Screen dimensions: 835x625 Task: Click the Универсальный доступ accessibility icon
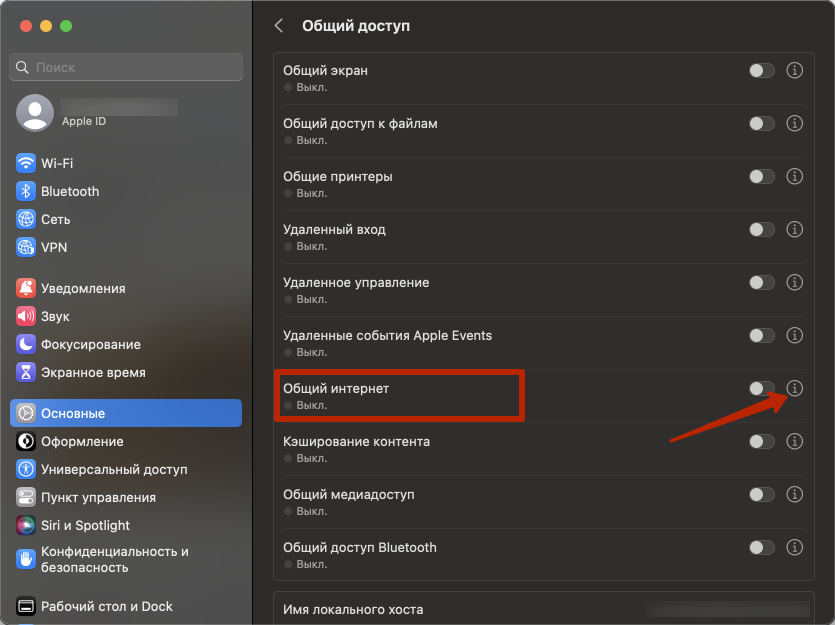[x=26, y=469]
